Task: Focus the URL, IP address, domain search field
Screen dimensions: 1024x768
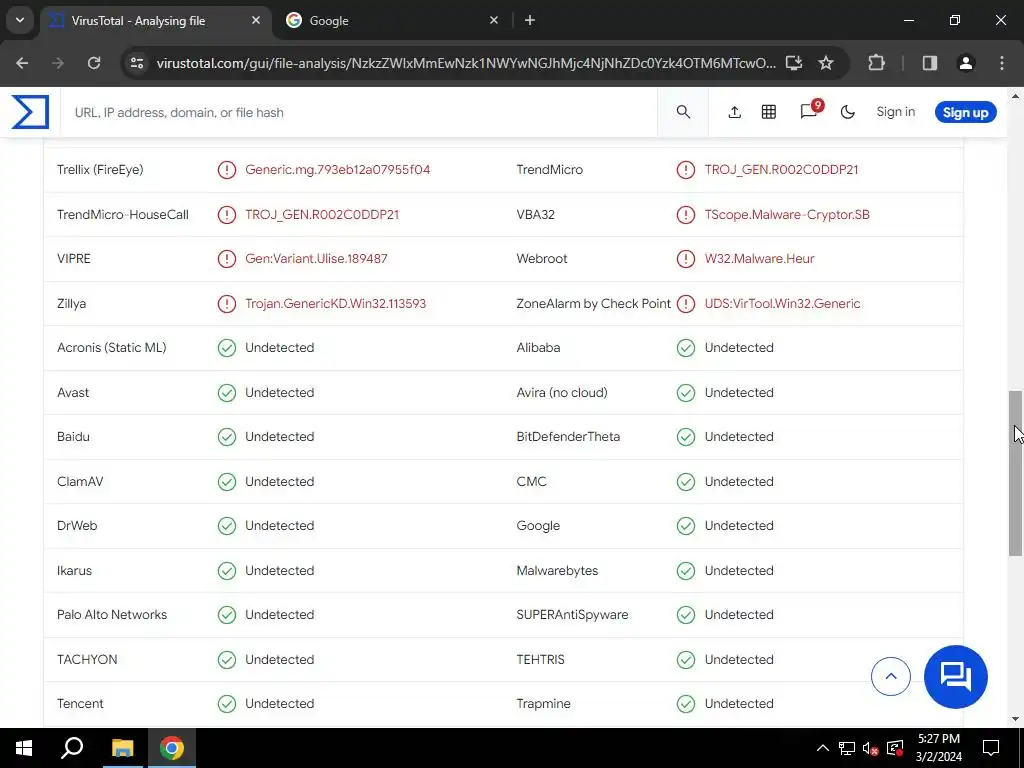Action: [x=359, y=112]
